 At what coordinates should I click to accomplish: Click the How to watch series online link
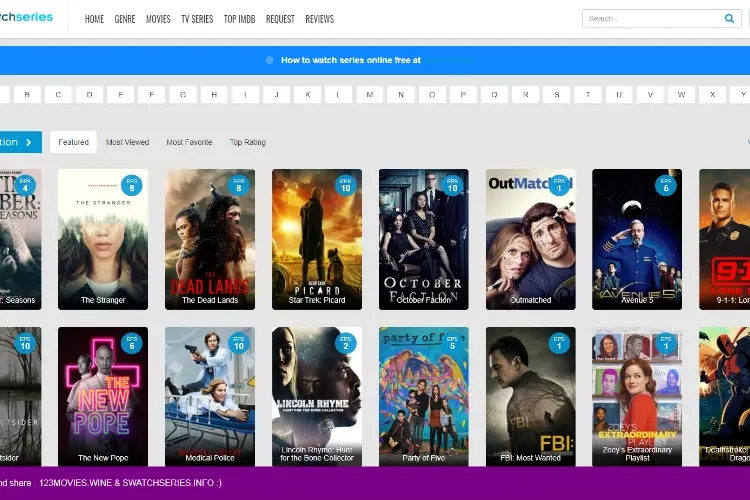tap(351, 60)
